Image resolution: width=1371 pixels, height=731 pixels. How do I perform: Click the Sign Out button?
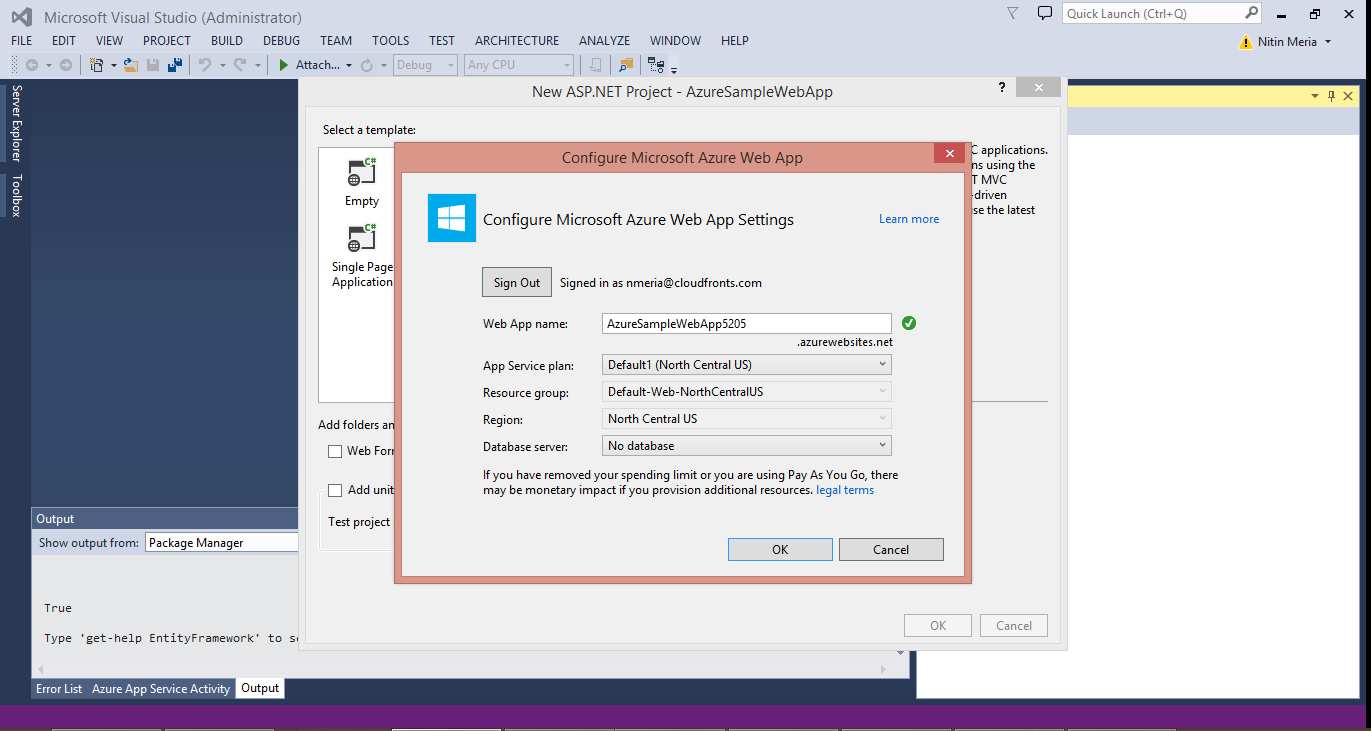pos(517,283)
